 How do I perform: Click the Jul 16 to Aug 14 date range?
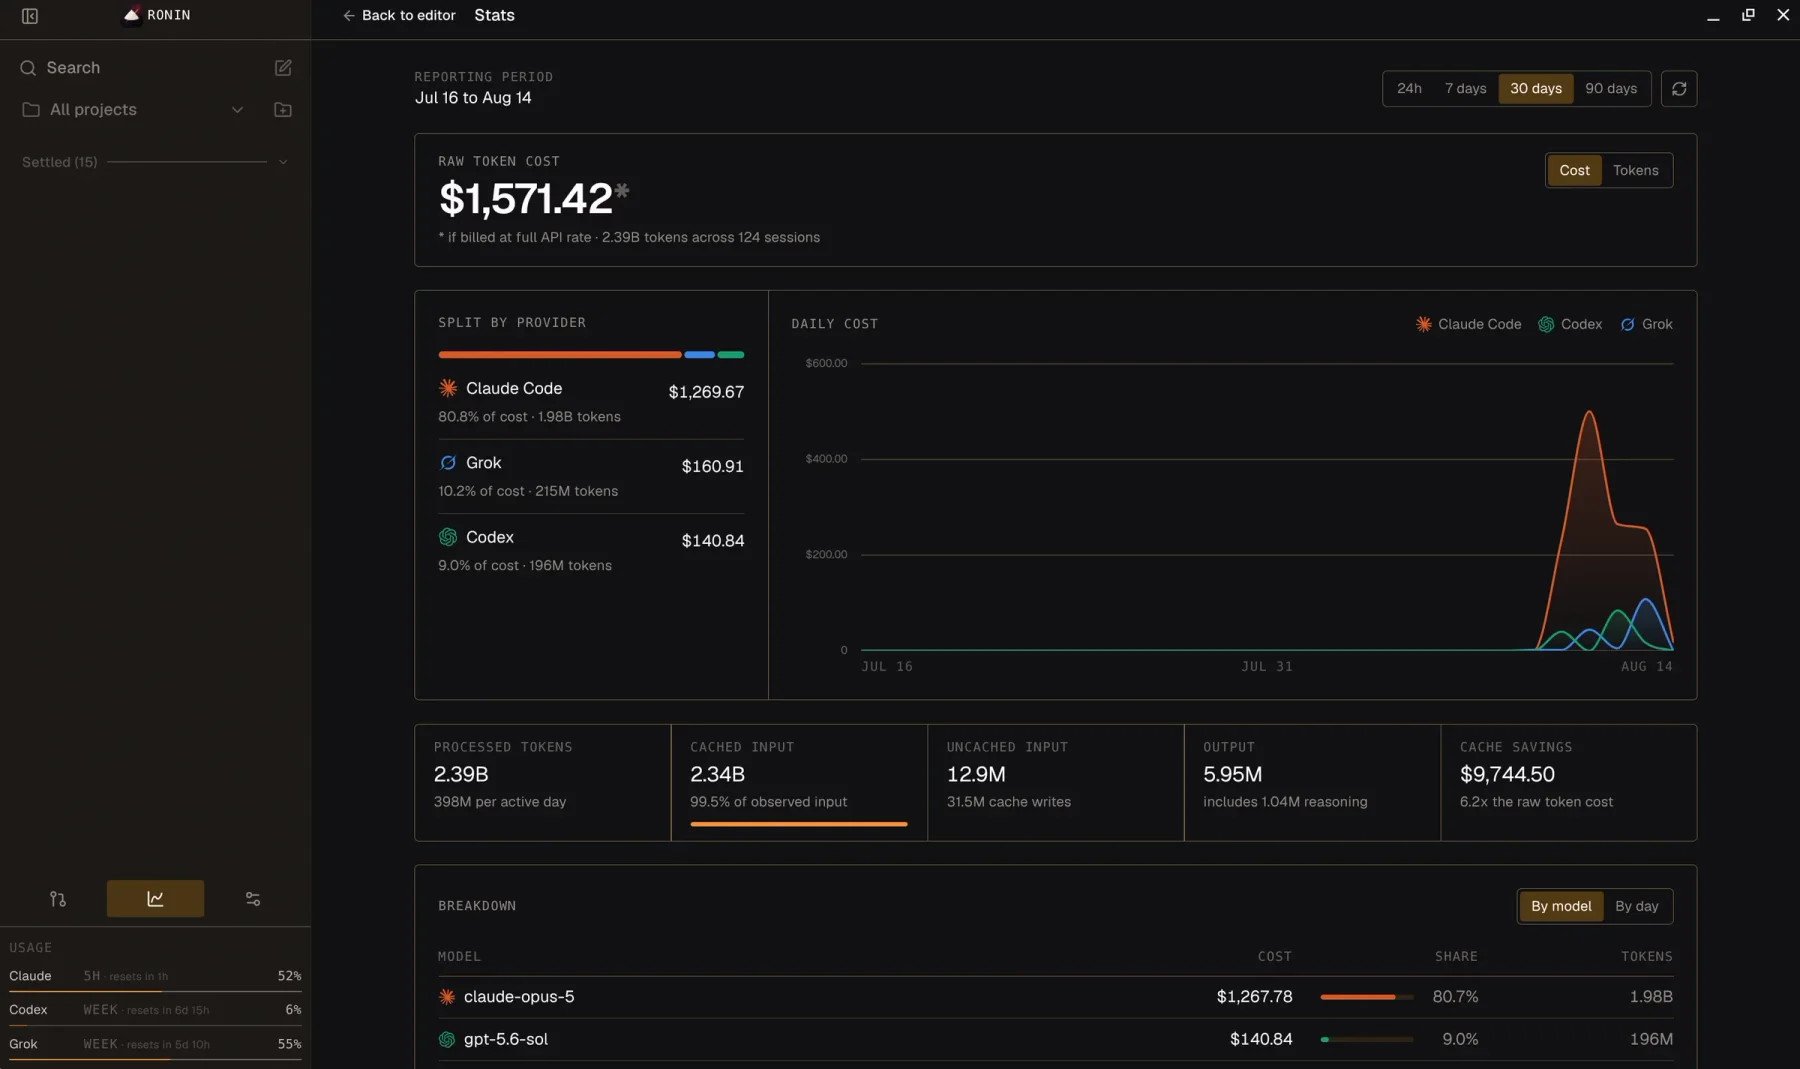(473, 98)
